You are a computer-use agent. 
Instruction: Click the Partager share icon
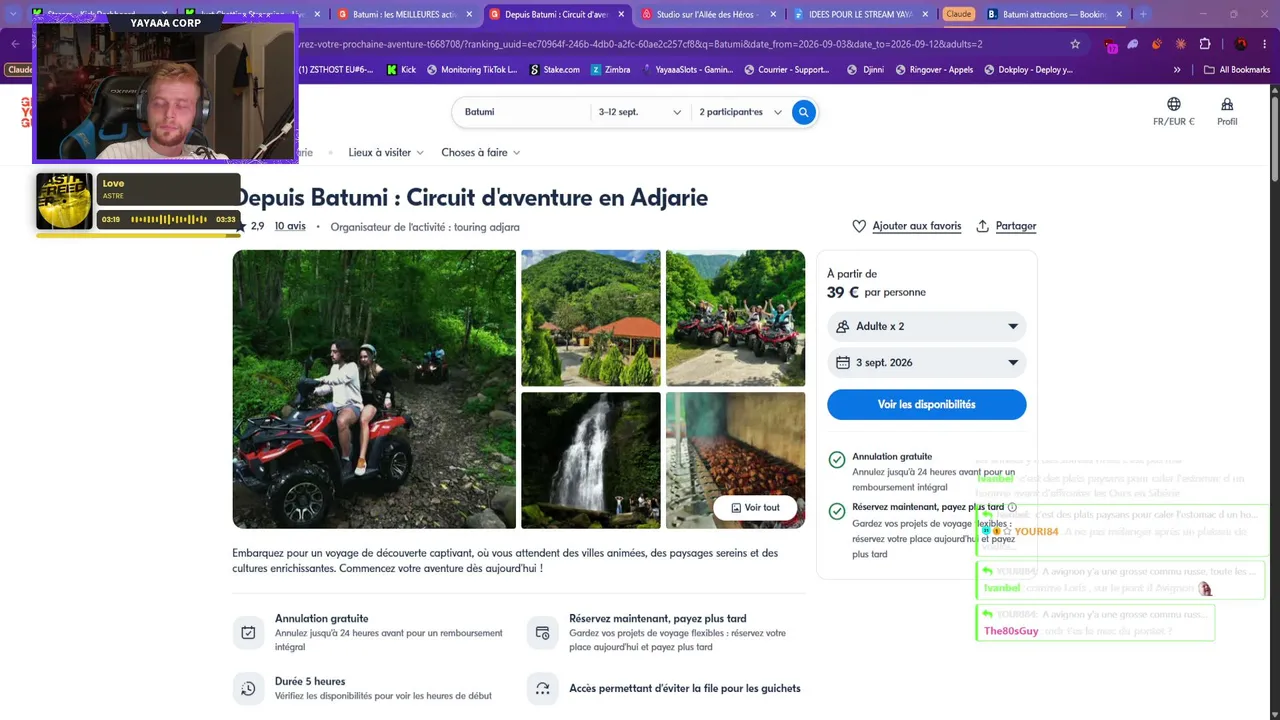983,226
